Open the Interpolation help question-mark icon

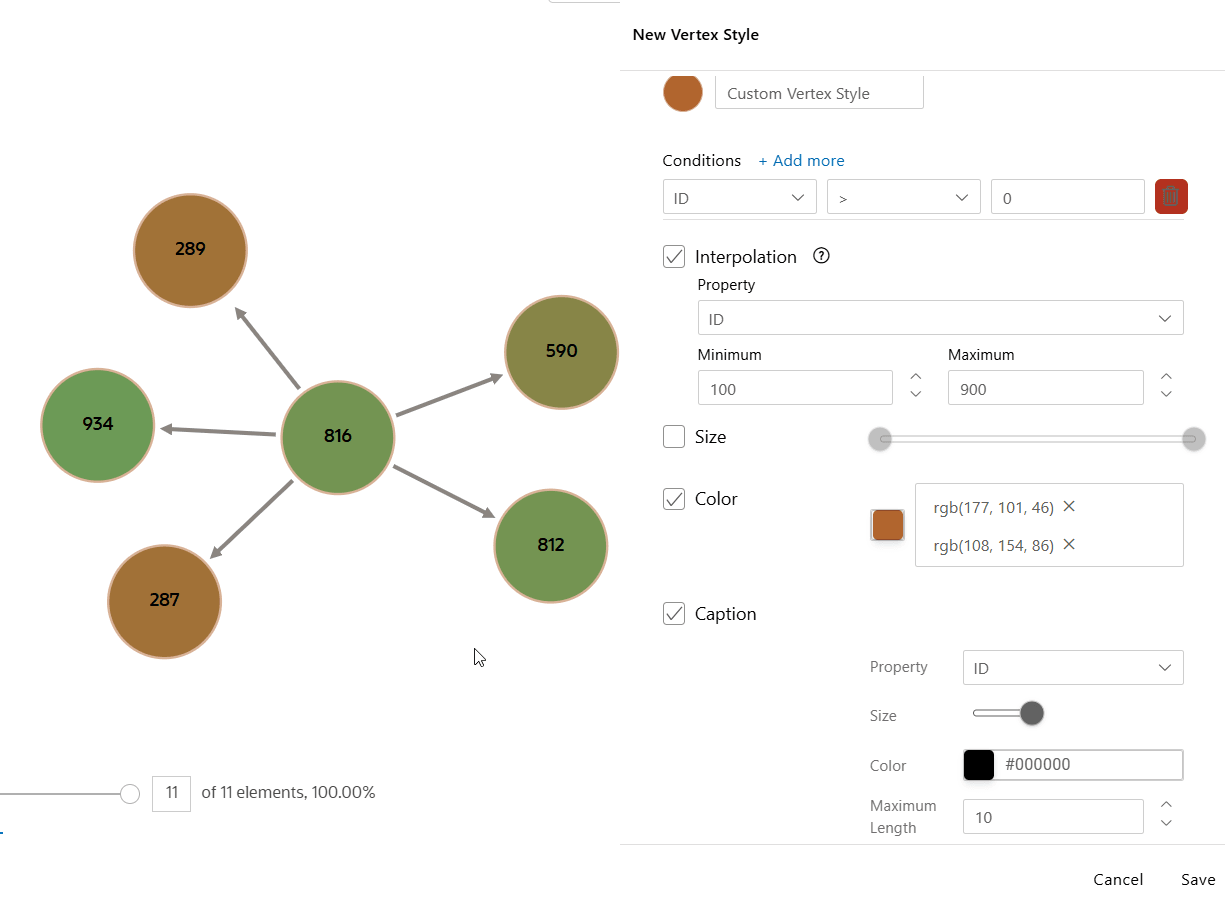pos(822,256)
